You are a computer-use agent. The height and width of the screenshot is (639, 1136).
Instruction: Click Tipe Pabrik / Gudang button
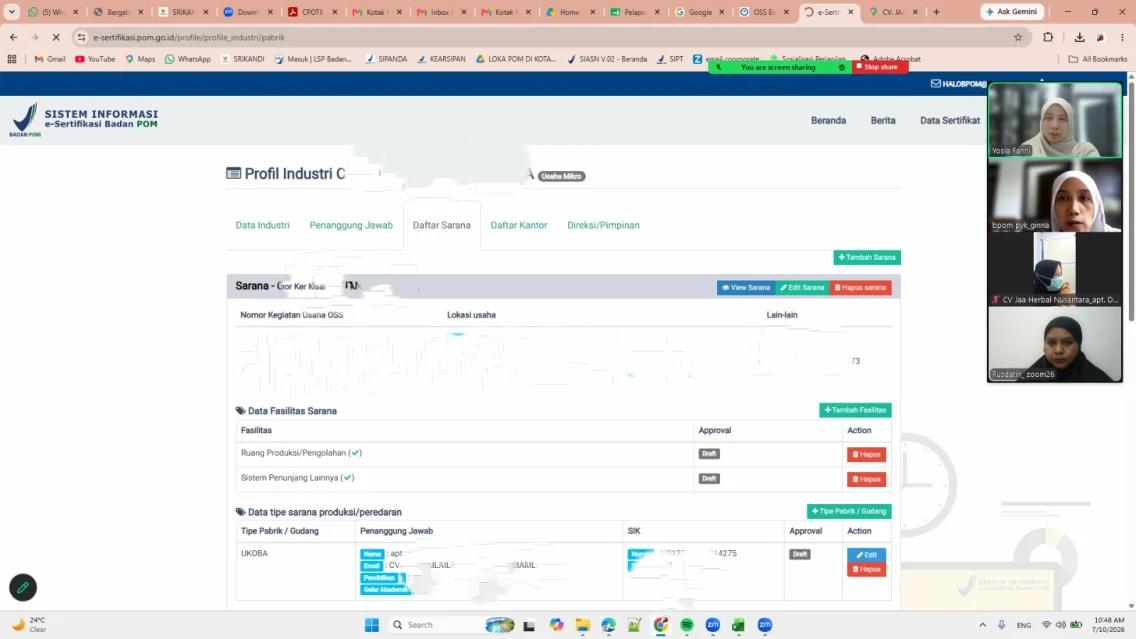pos(849,511)
